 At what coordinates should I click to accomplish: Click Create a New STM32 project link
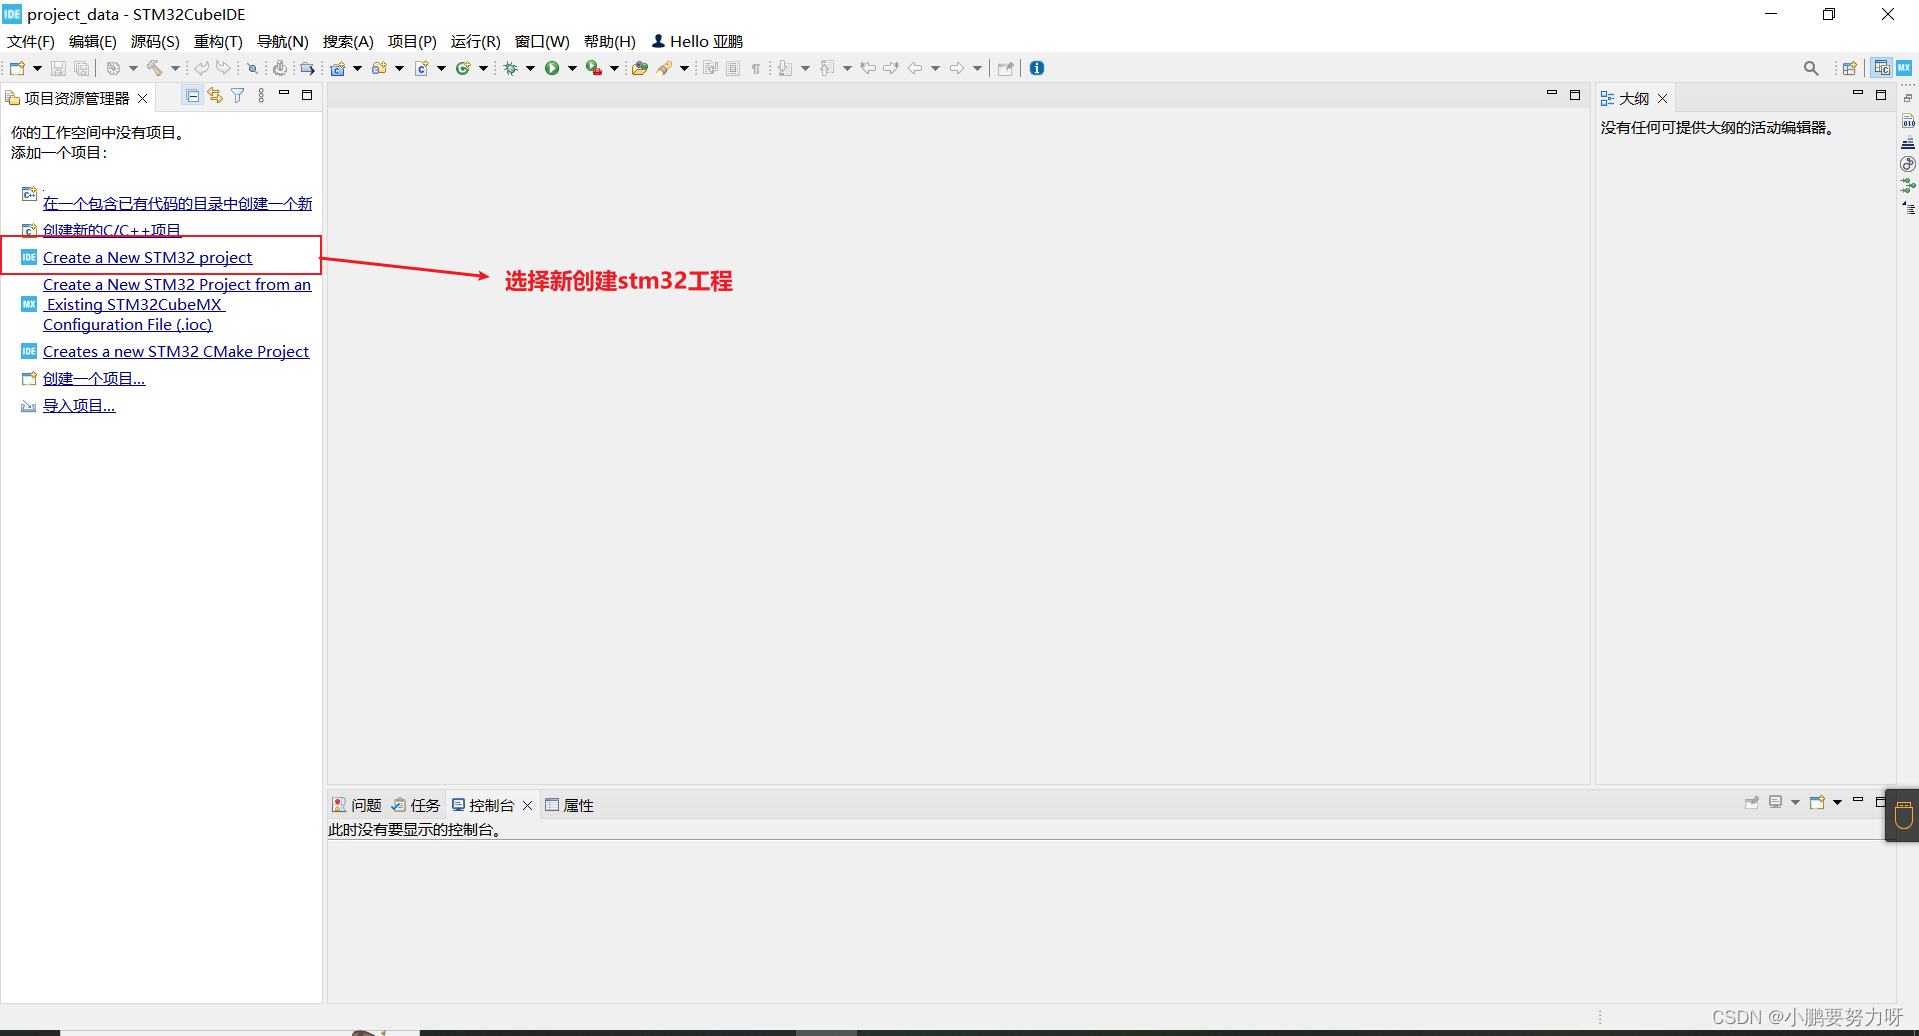[x=147, y=257]
